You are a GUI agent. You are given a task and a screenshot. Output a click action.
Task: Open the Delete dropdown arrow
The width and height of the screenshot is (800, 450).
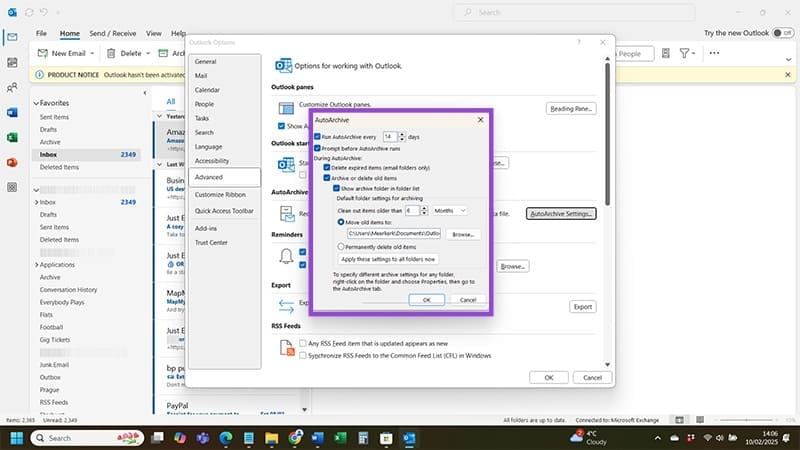pos(148,53)
